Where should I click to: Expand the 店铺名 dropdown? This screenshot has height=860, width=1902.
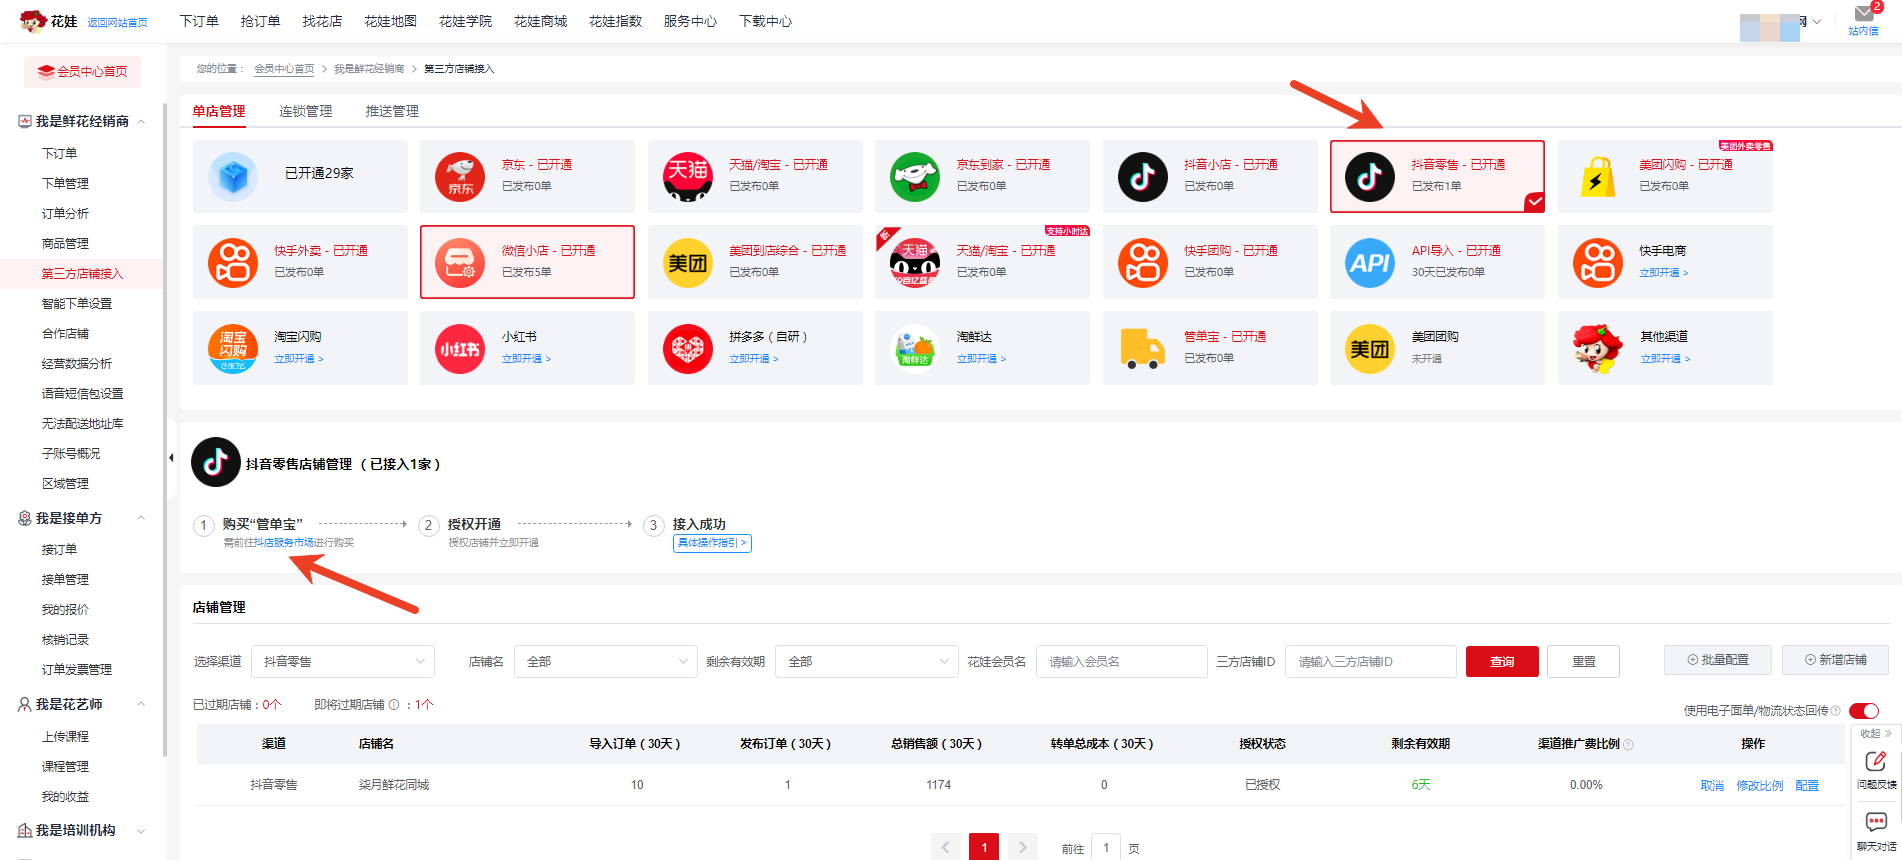click(x=605, y=662)
